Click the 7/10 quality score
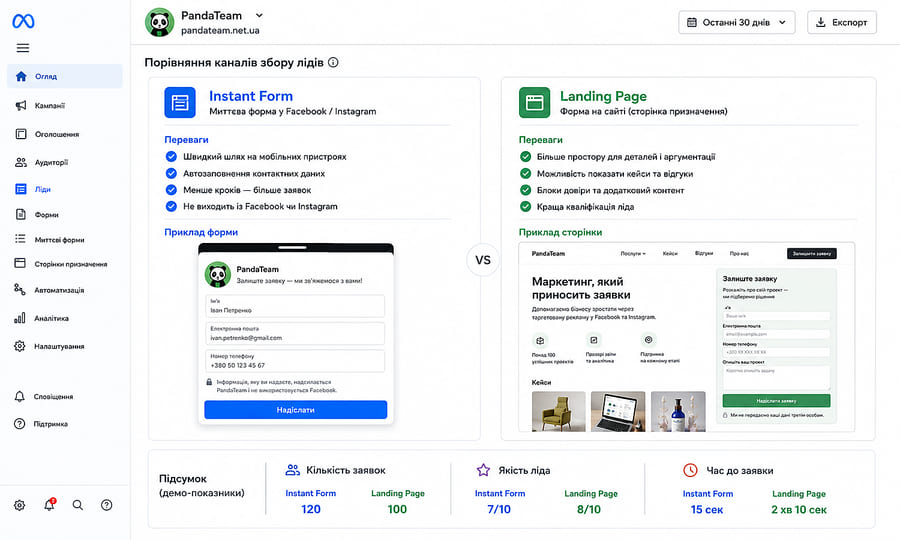Screen dimensions: 900x540 pyautogui.click(x=499, y=509)
